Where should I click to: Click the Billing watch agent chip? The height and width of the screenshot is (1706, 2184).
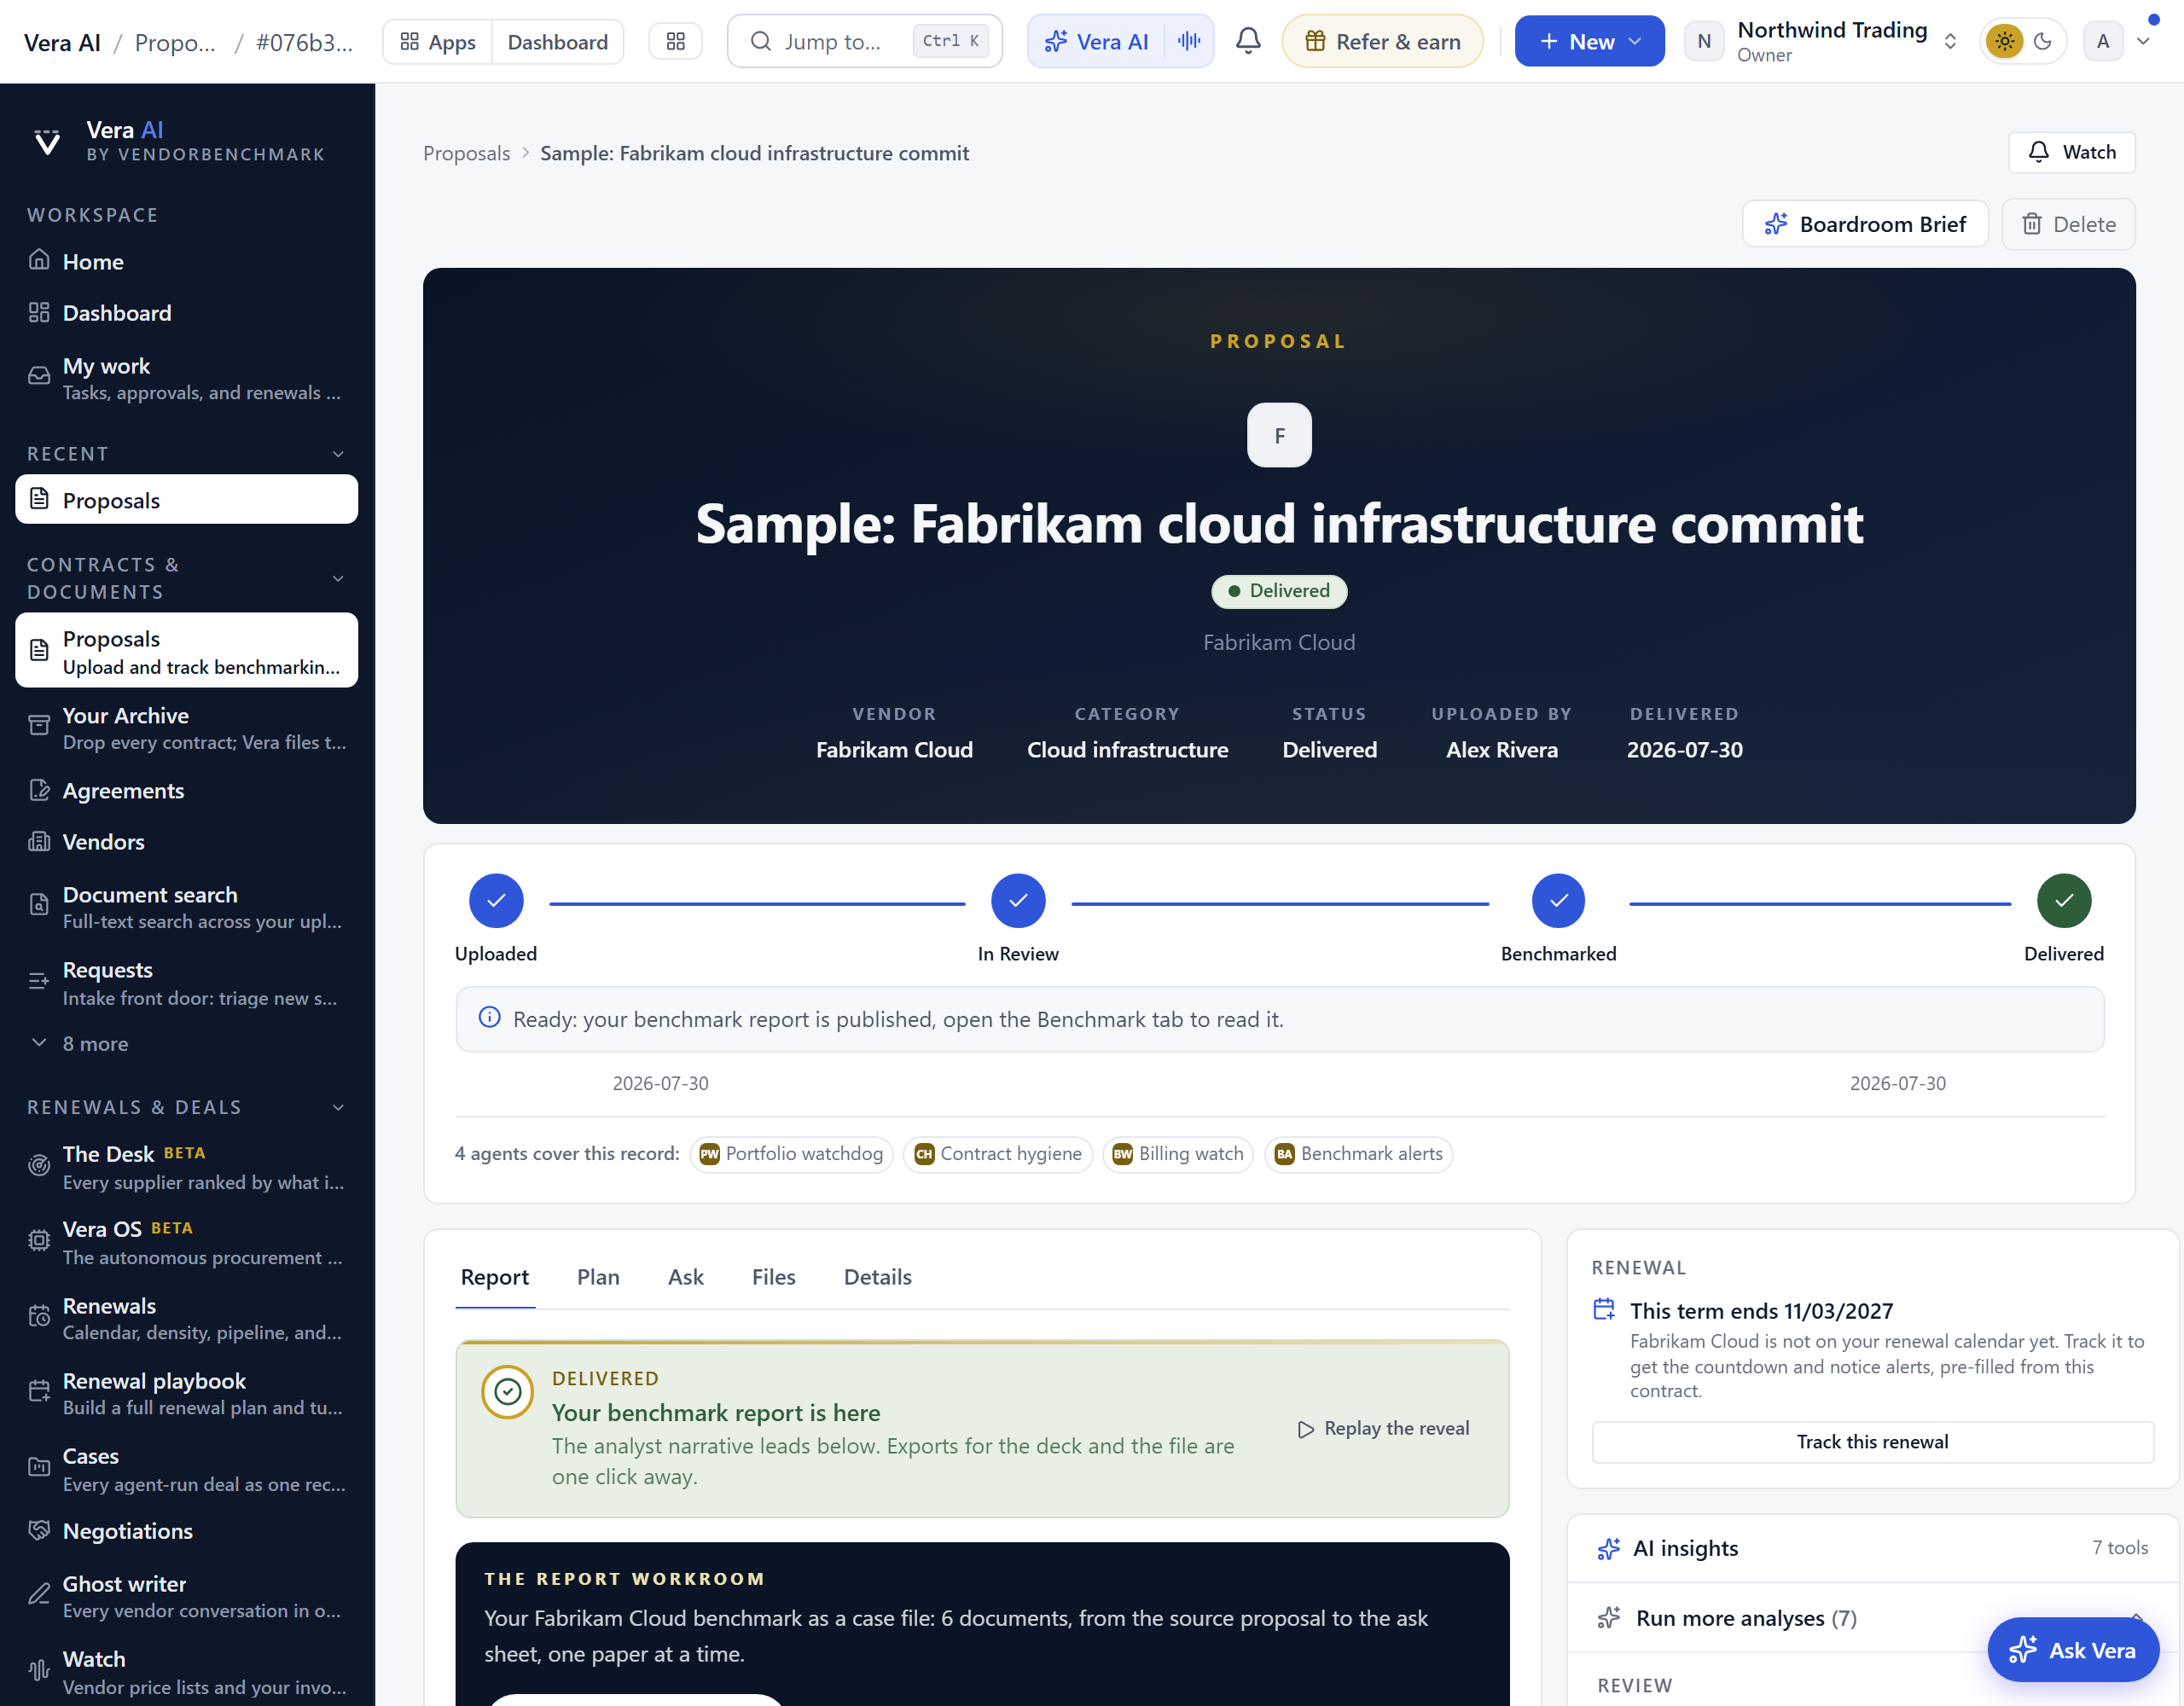coord(1177,1154)
